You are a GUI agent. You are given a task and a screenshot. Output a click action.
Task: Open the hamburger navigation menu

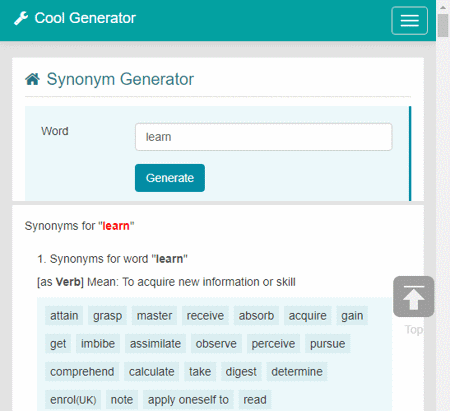tap(409, 20)
